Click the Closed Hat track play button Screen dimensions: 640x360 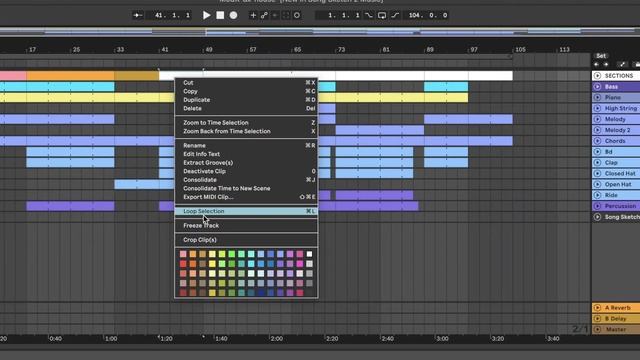(x=598, y=173)
